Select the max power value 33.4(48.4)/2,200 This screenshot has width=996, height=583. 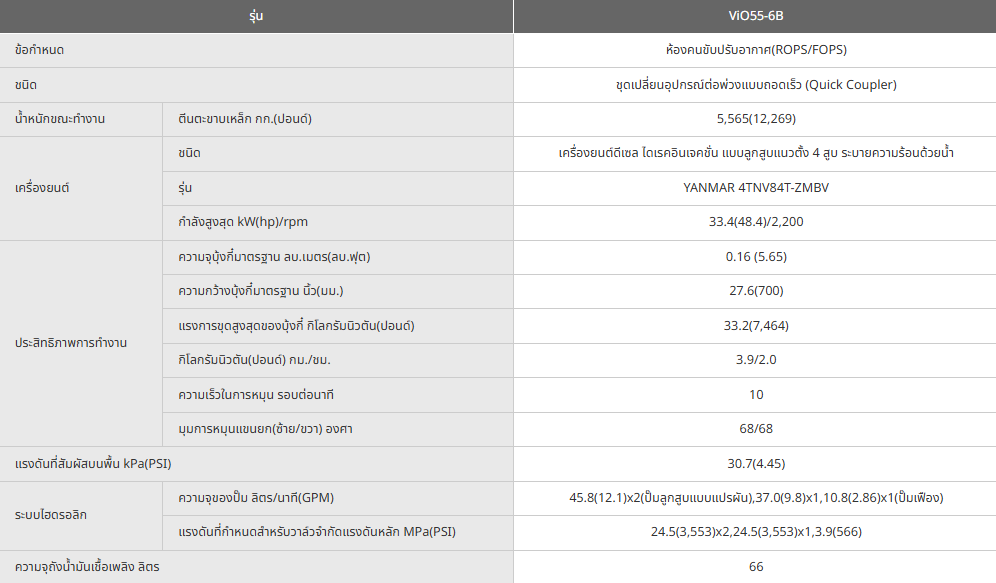pyautogui.click(x=755, y=222)
